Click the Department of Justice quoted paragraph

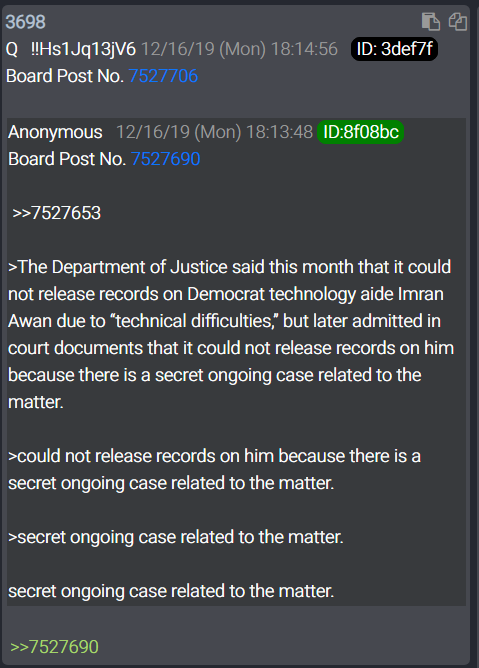pyautogui.click(x=231, y=334)
